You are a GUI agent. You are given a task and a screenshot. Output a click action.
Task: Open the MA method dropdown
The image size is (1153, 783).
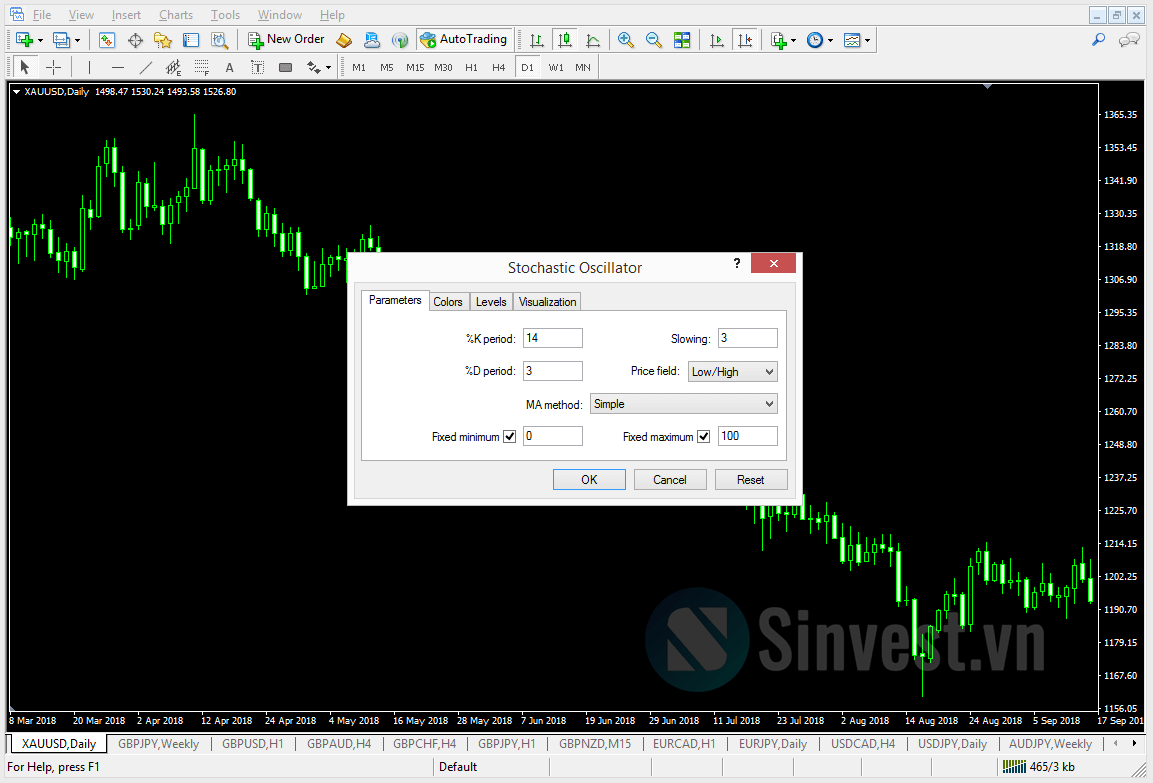683,404
